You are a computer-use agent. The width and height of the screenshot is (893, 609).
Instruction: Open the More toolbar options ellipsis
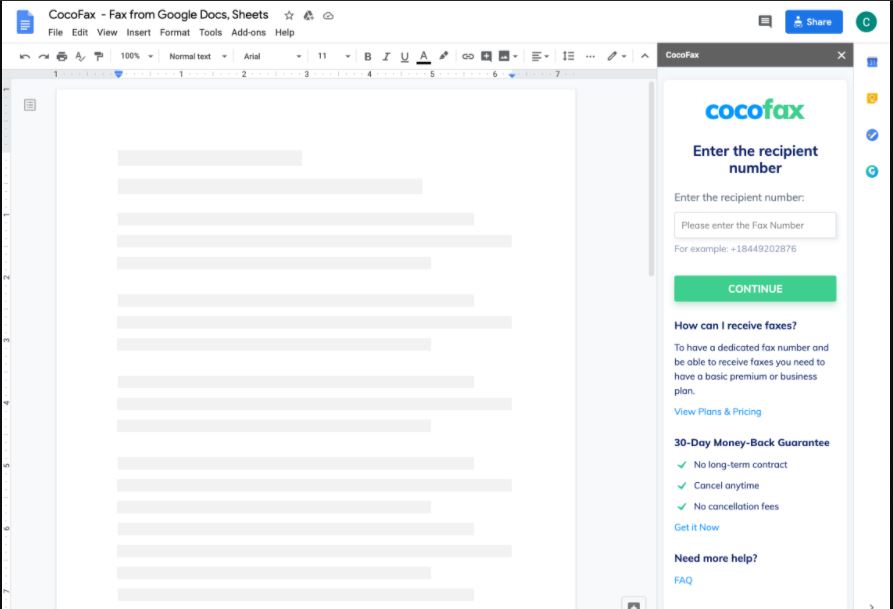[x=590, y=56]
